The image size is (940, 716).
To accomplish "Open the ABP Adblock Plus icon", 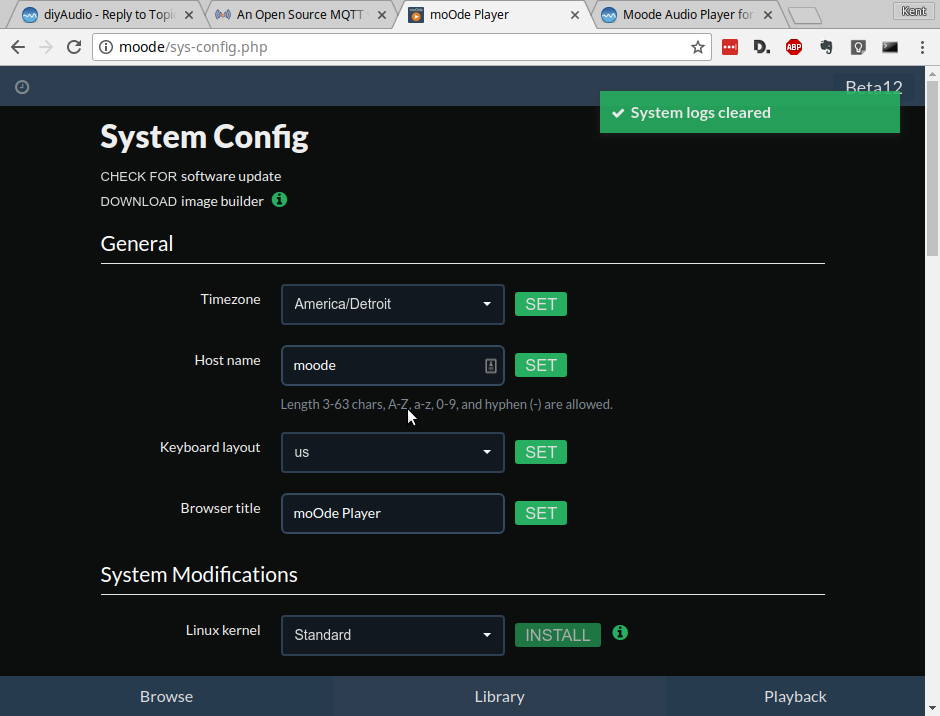I will click(x=794, y=47).
